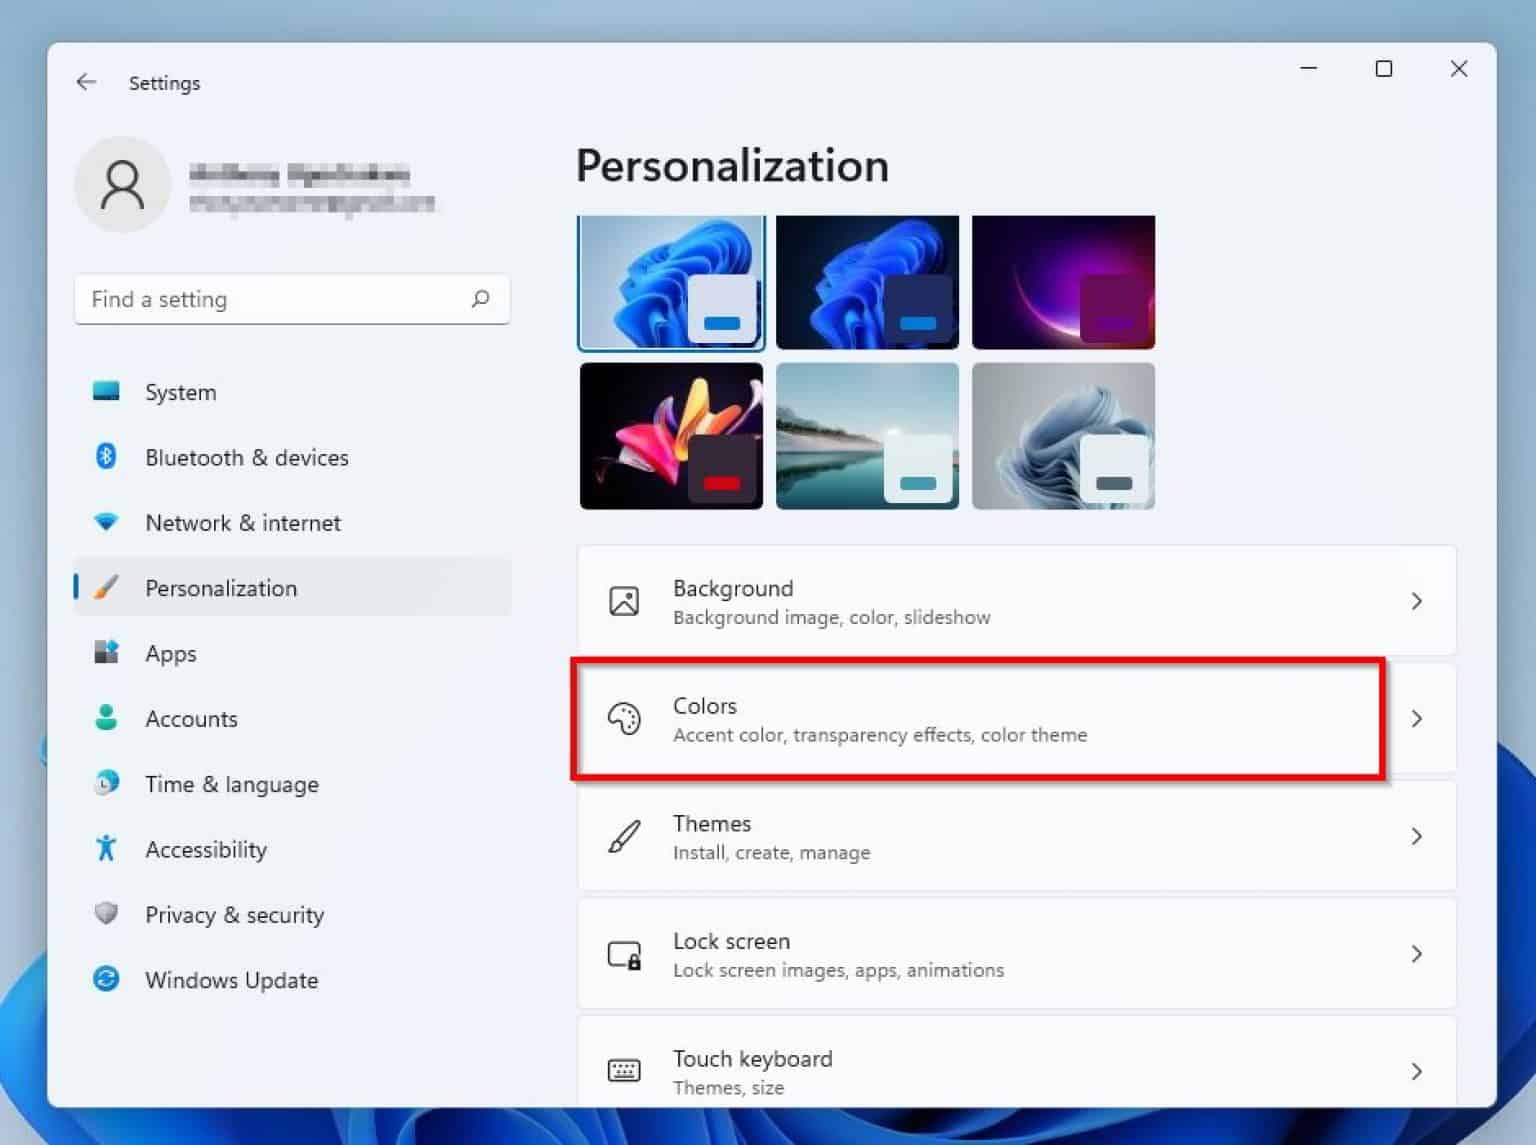This screenshot has height=1145, width=1536.
Task: Open the Lock screen row
Action: pos(1017,954)
